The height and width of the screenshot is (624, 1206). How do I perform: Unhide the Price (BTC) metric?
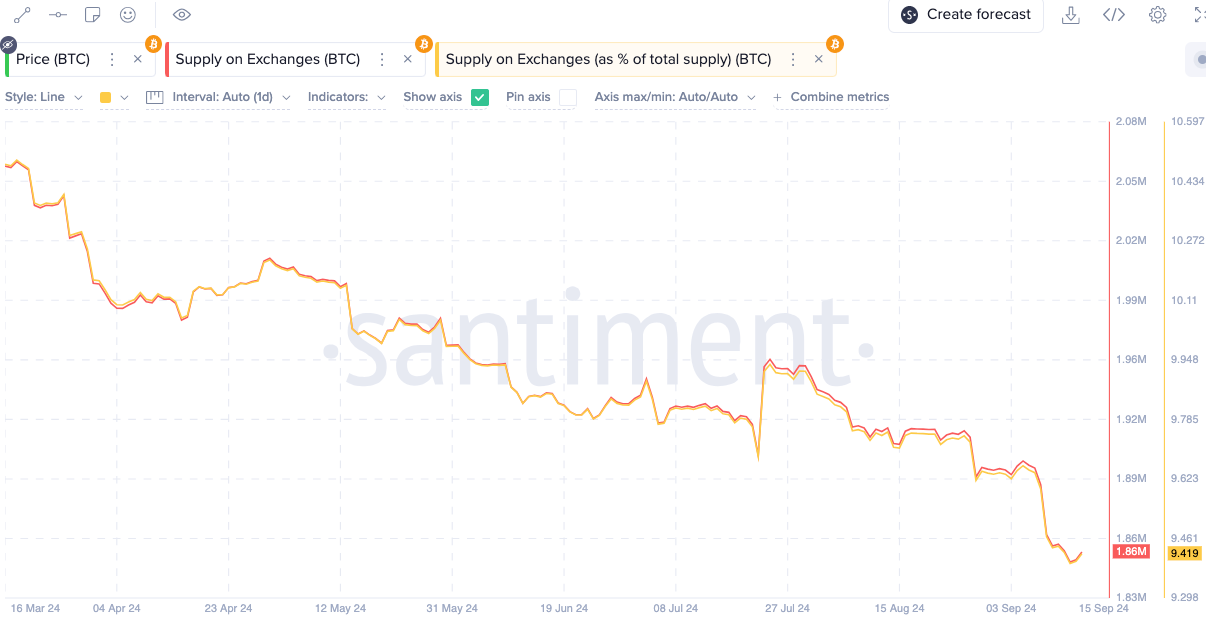tap(8, 45)
